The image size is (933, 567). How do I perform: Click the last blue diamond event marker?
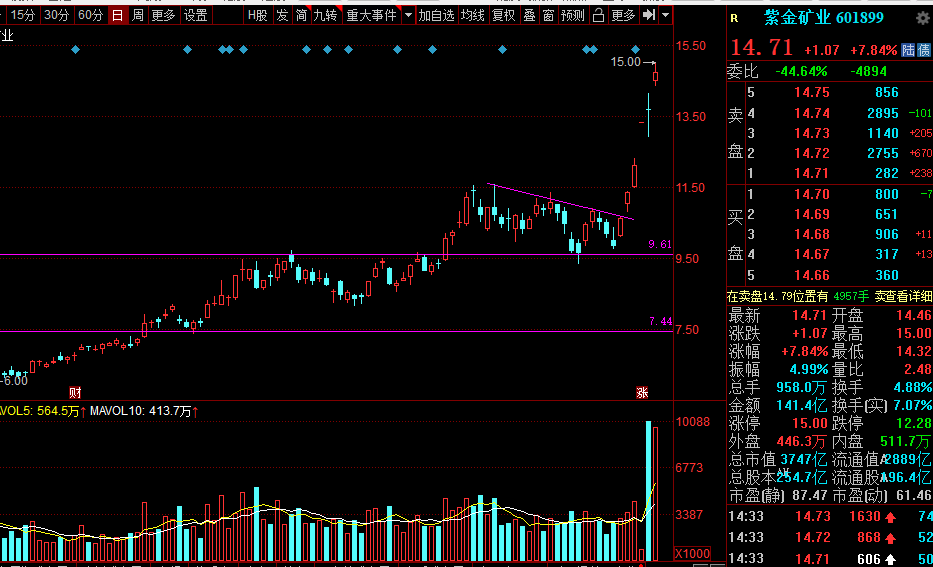pos(635,49)
